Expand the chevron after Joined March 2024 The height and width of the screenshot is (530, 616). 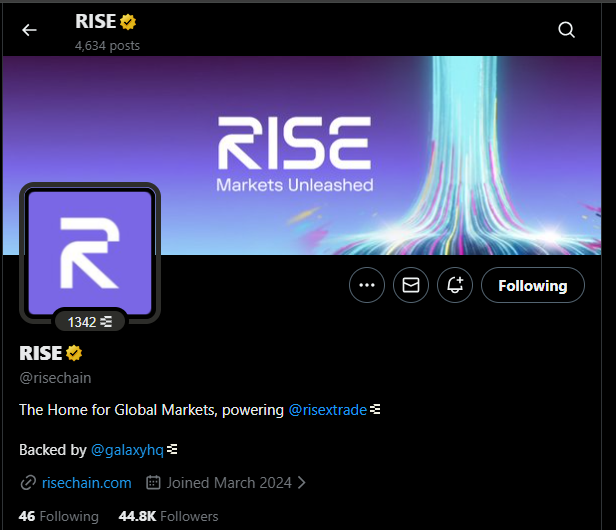click(301, 483)
